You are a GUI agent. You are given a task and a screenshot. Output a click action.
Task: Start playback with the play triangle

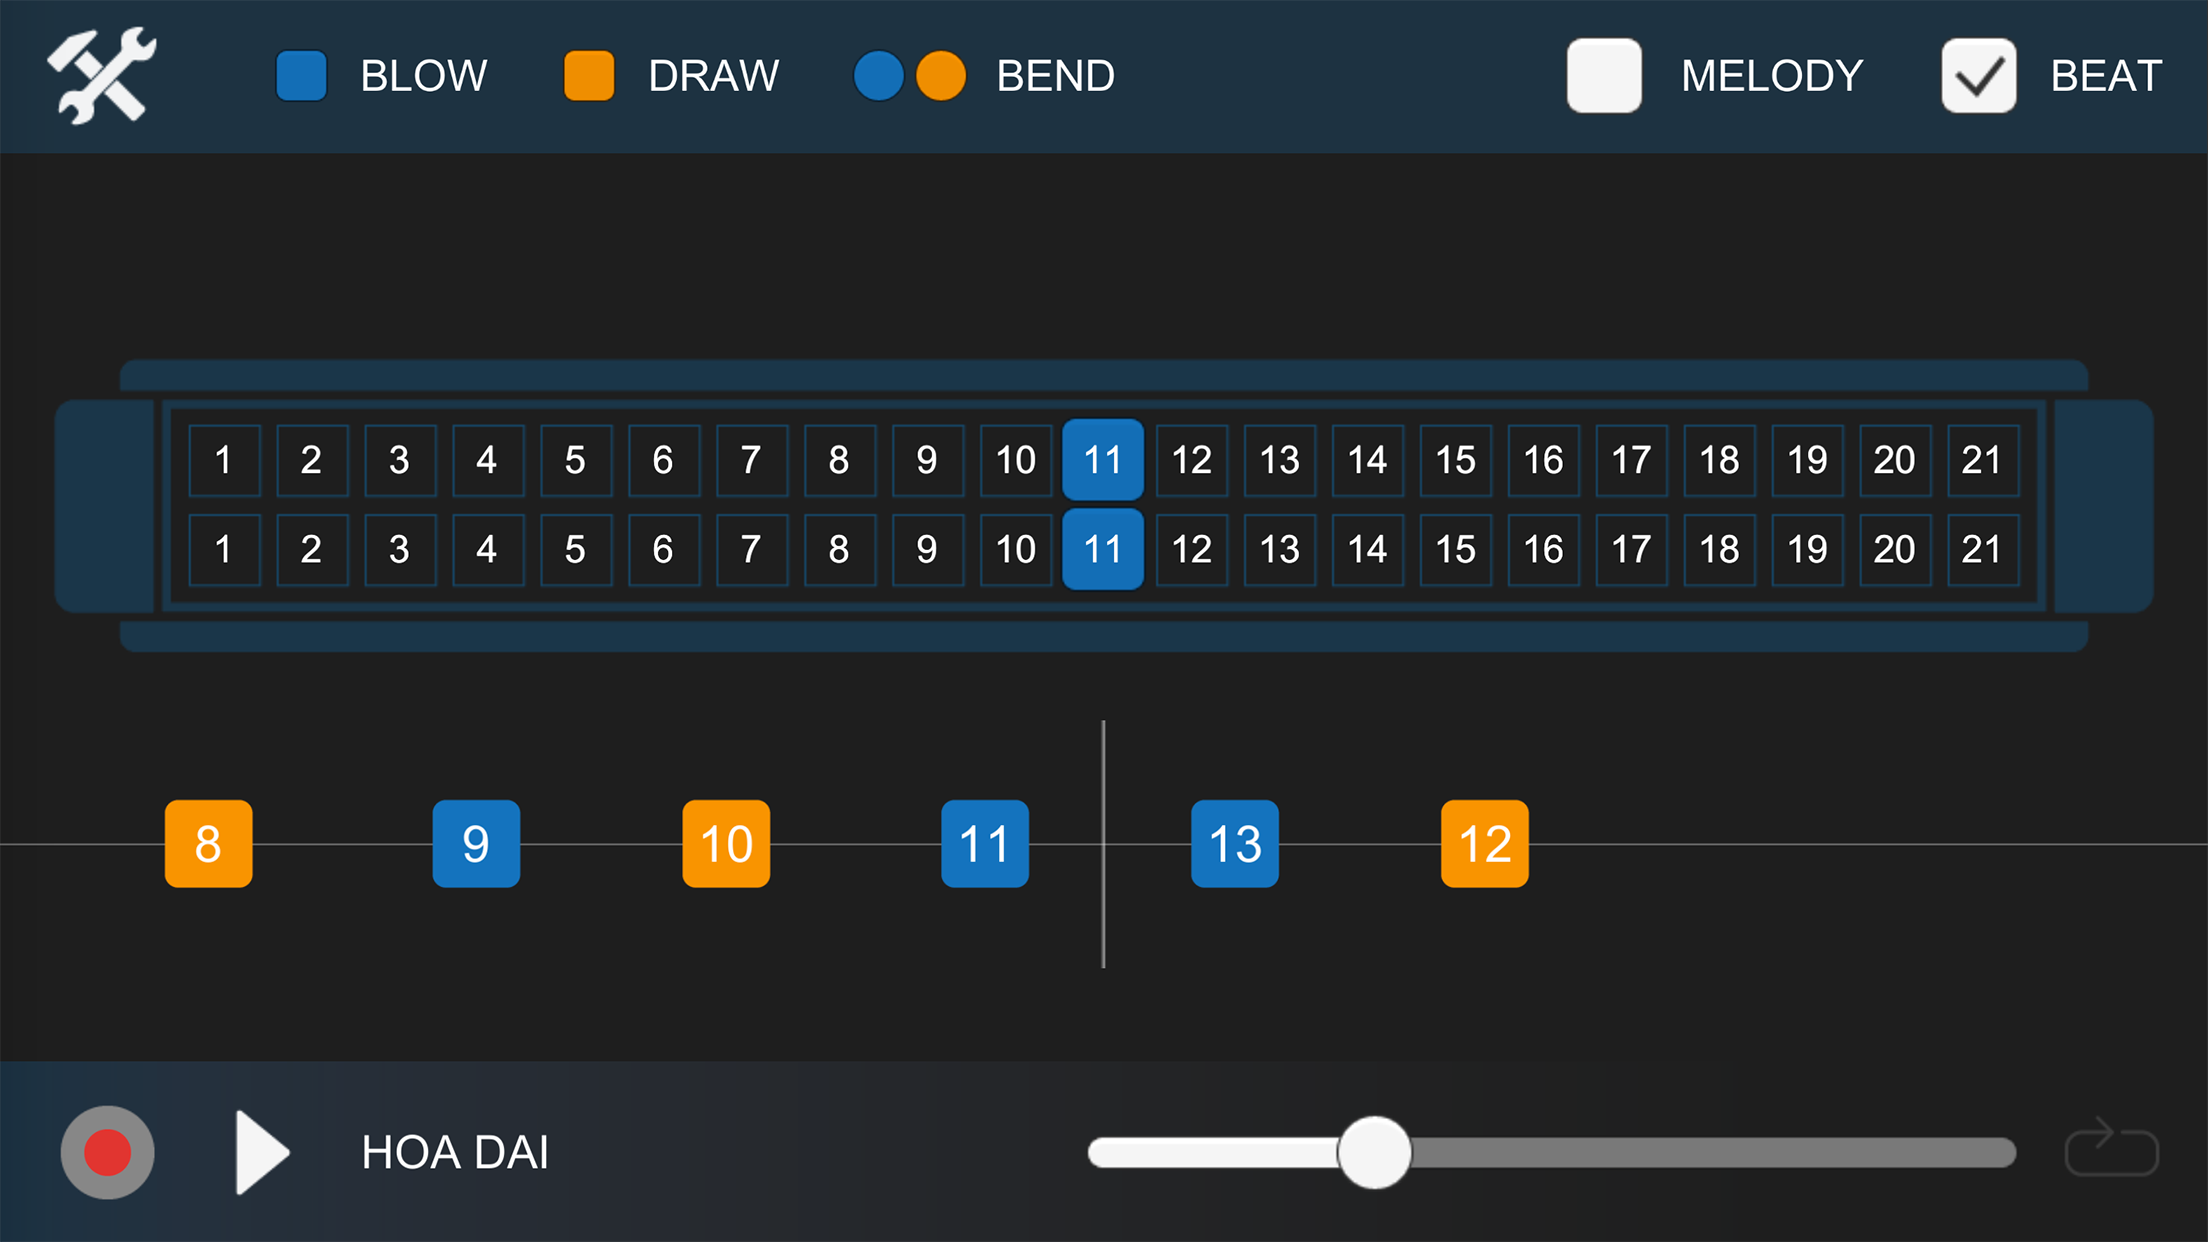point(262,1152)
